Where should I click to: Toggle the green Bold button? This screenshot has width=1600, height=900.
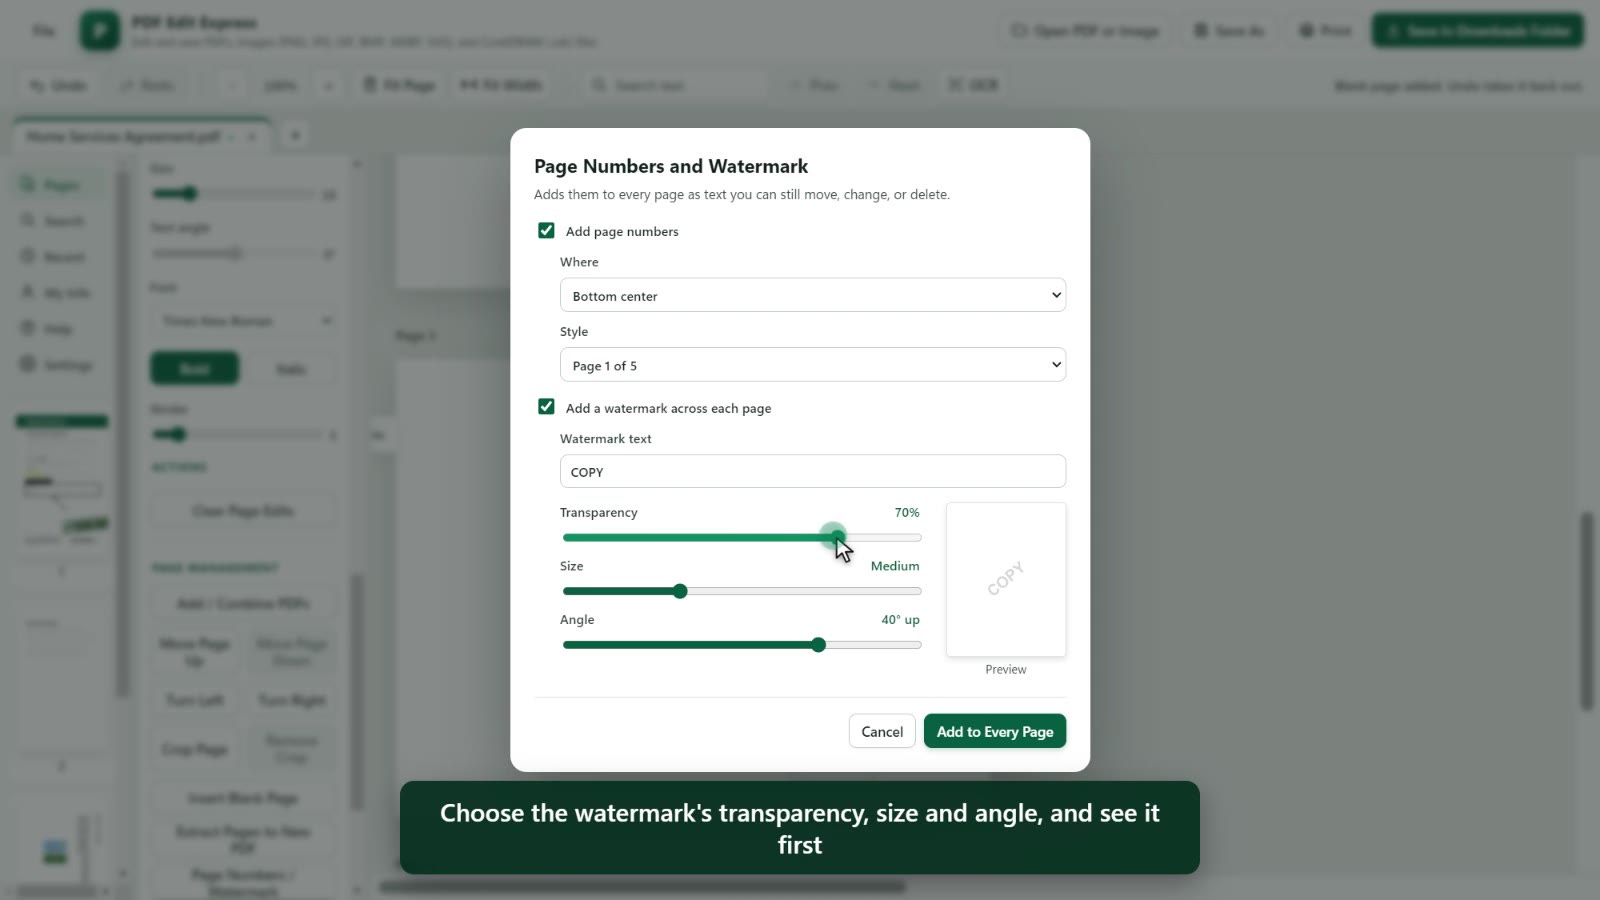tap(195, 369)
